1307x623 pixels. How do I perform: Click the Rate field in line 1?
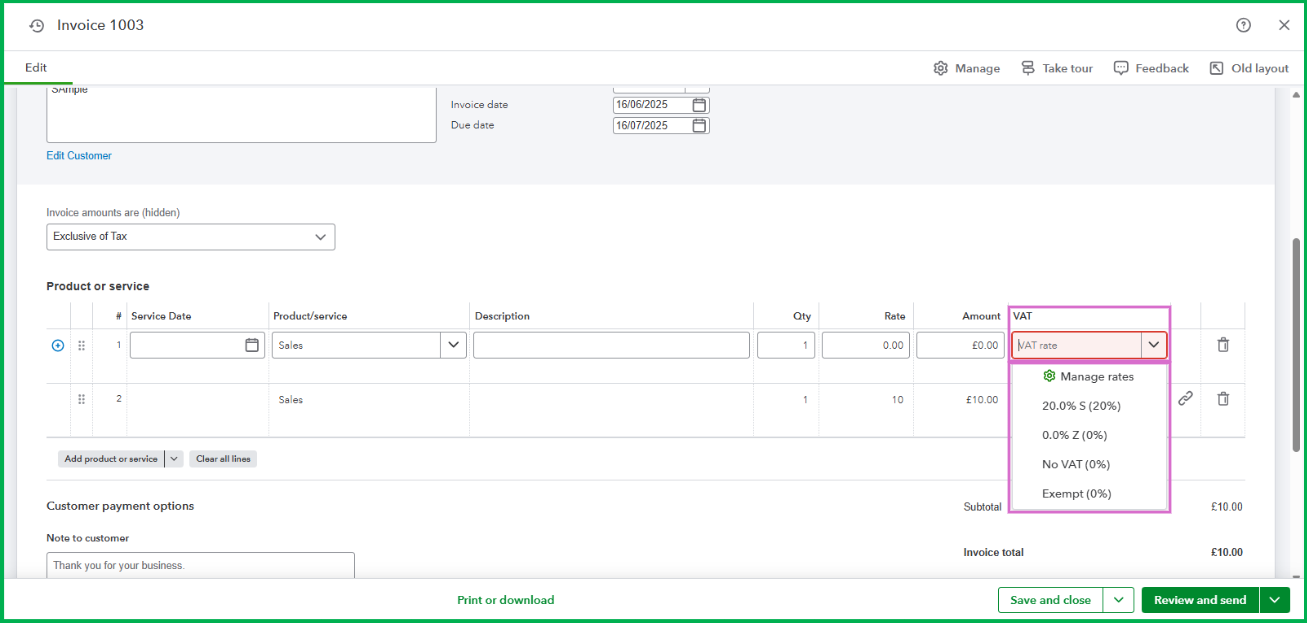pos(866,345)
